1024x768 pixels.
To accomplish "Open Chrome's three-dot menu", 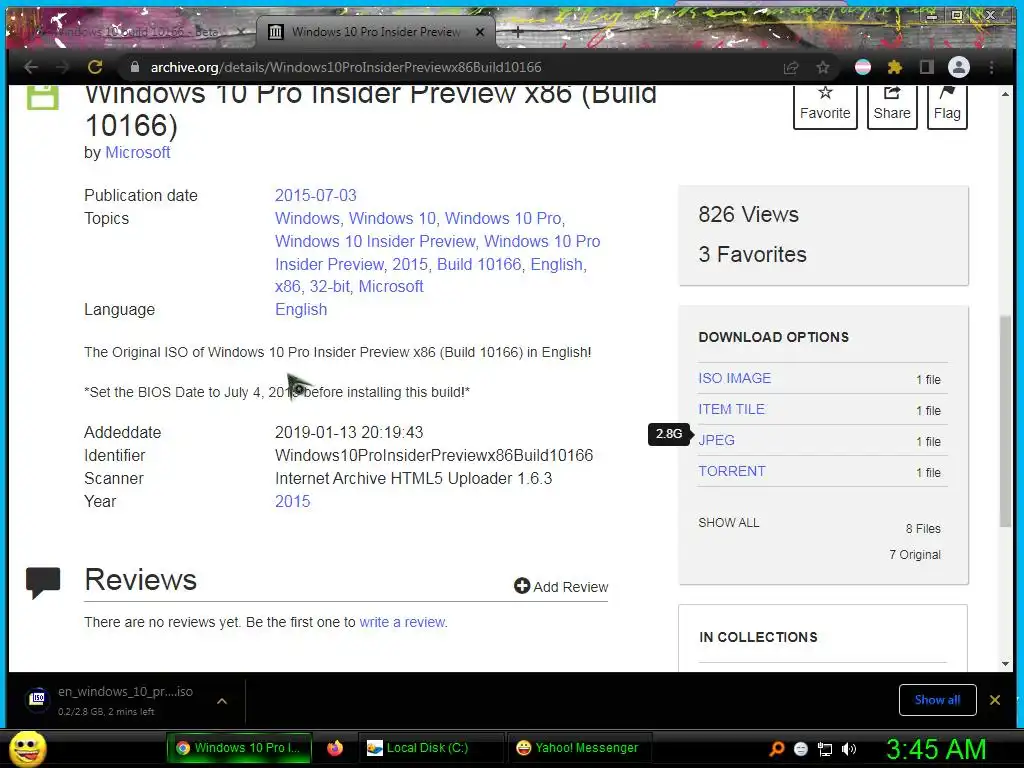I will click(x=991, y=67).
